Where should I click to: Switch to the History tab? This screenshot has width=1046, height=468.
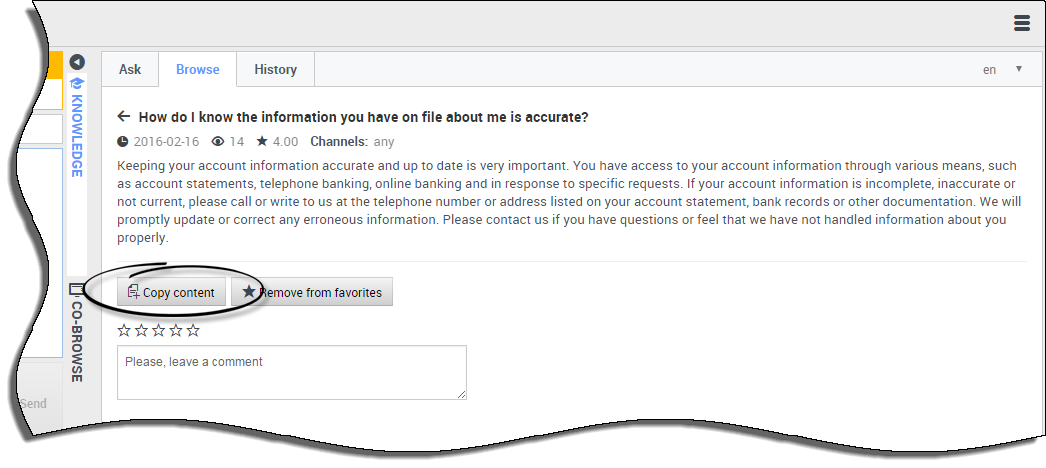tap(275, 70)
